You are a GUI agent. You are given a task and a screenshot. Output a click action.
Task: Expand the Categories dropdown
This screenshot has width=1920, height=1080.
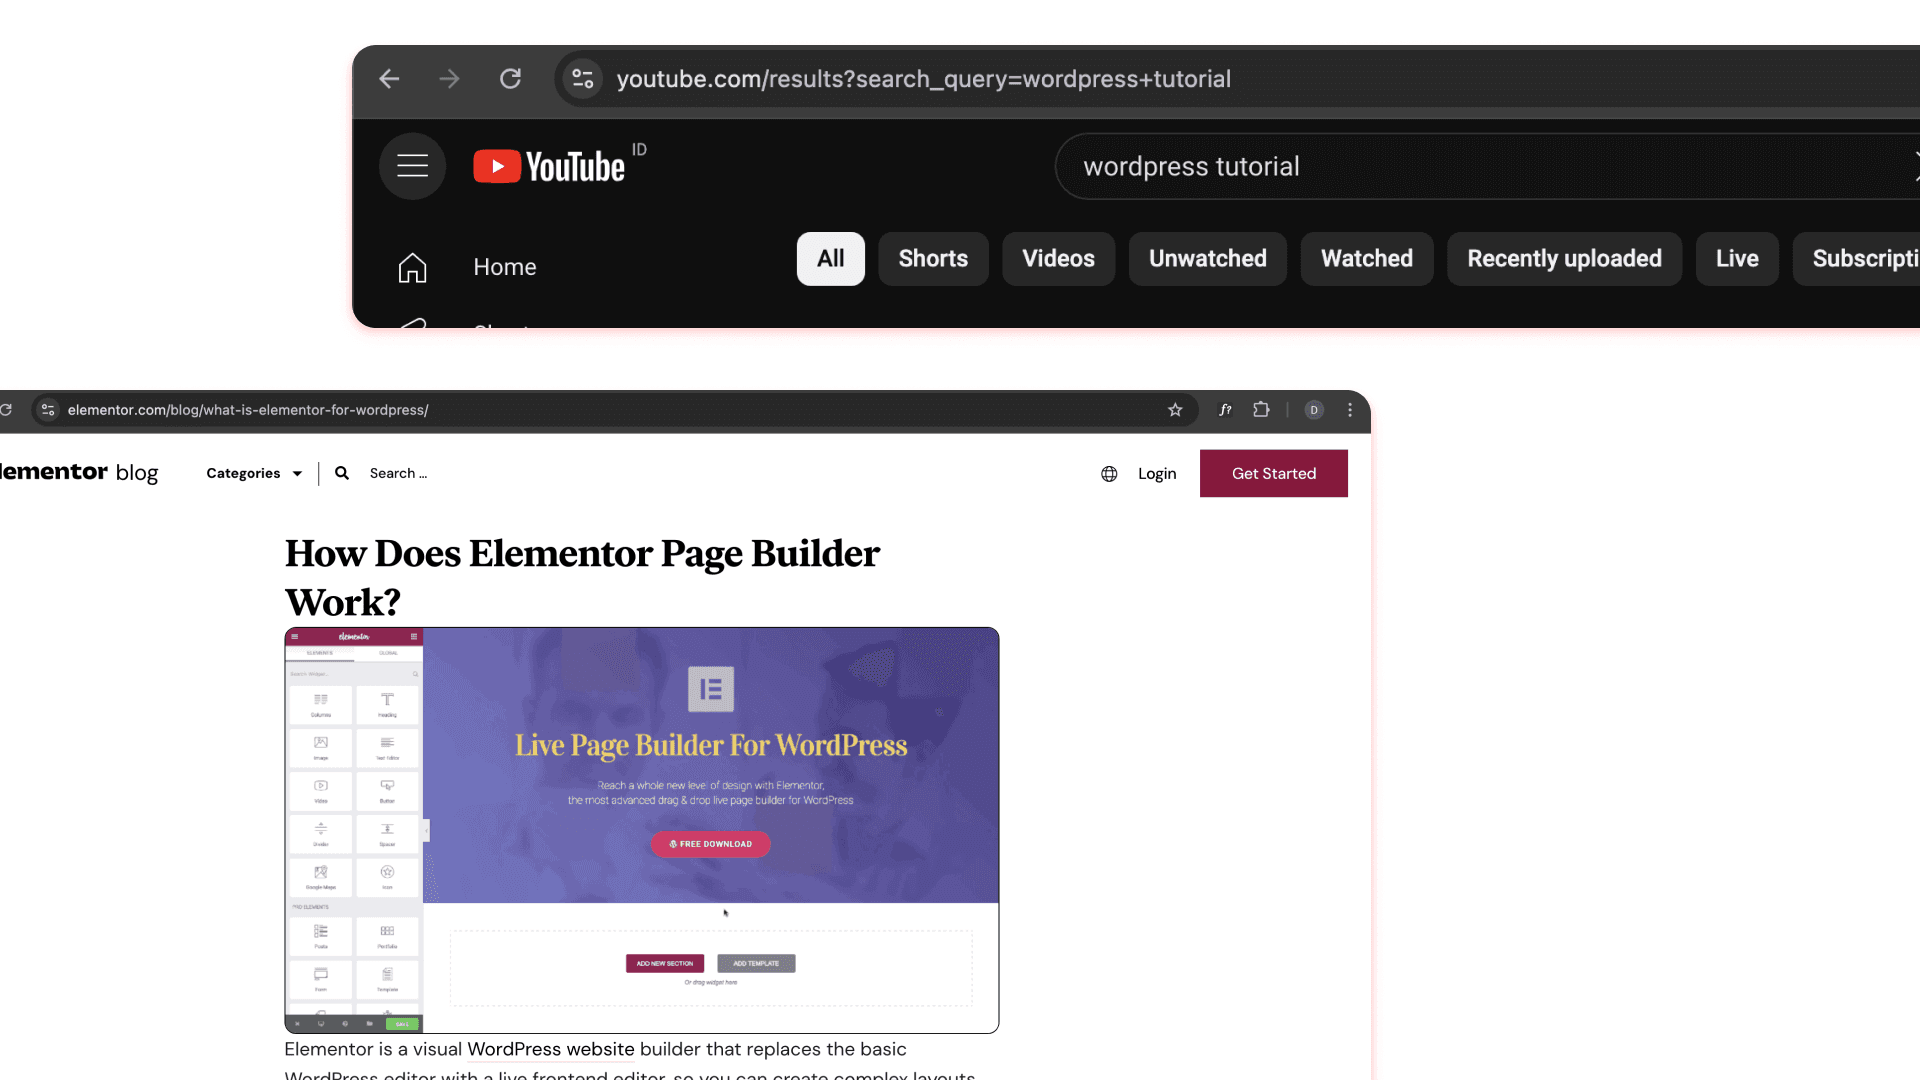coord(254,473)
